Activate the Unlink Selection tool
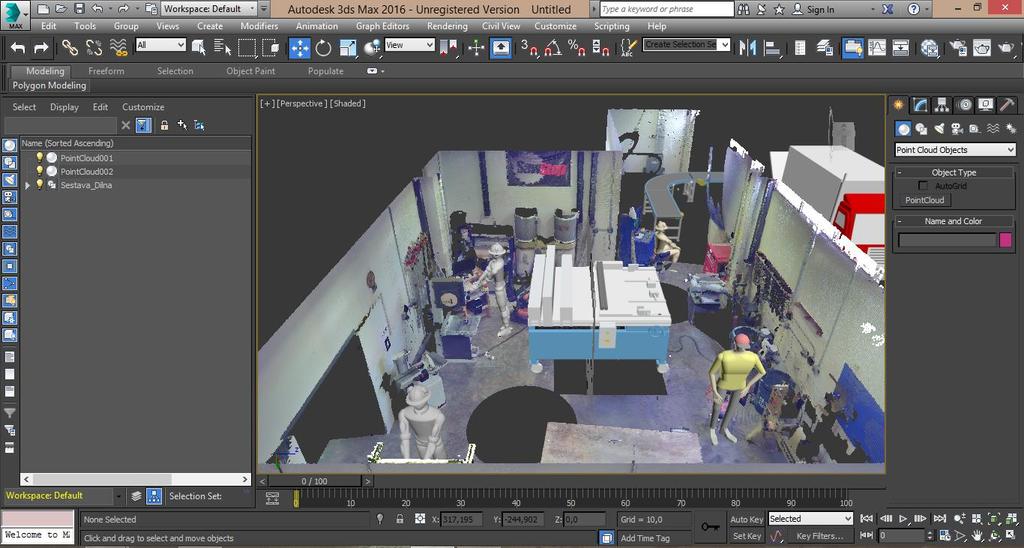This screenshot has width=1024, height=548. click(94, 48)
